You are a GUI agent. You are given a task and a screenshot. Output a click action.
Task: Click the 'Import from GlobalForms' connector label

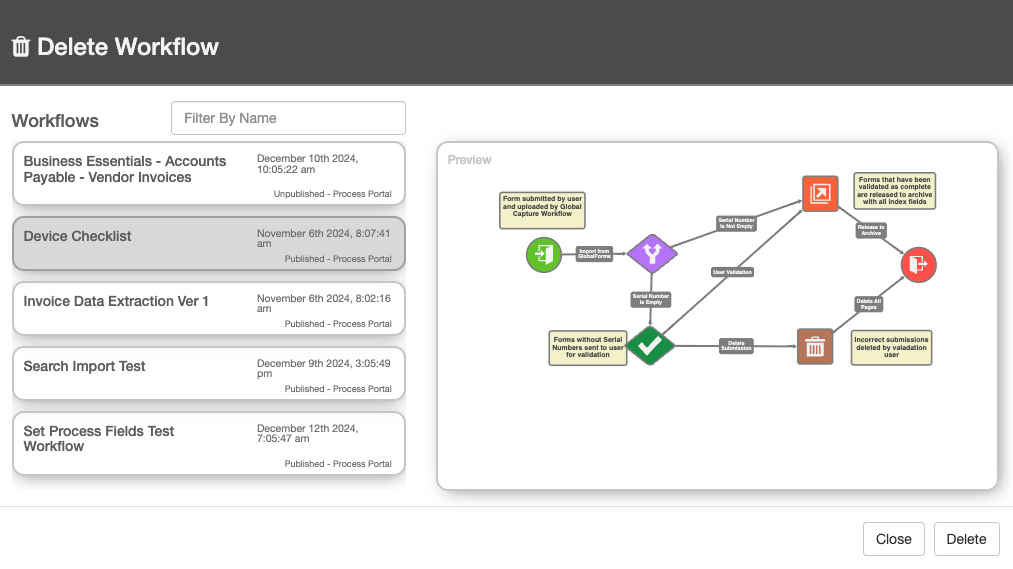(x=593, y=254)
